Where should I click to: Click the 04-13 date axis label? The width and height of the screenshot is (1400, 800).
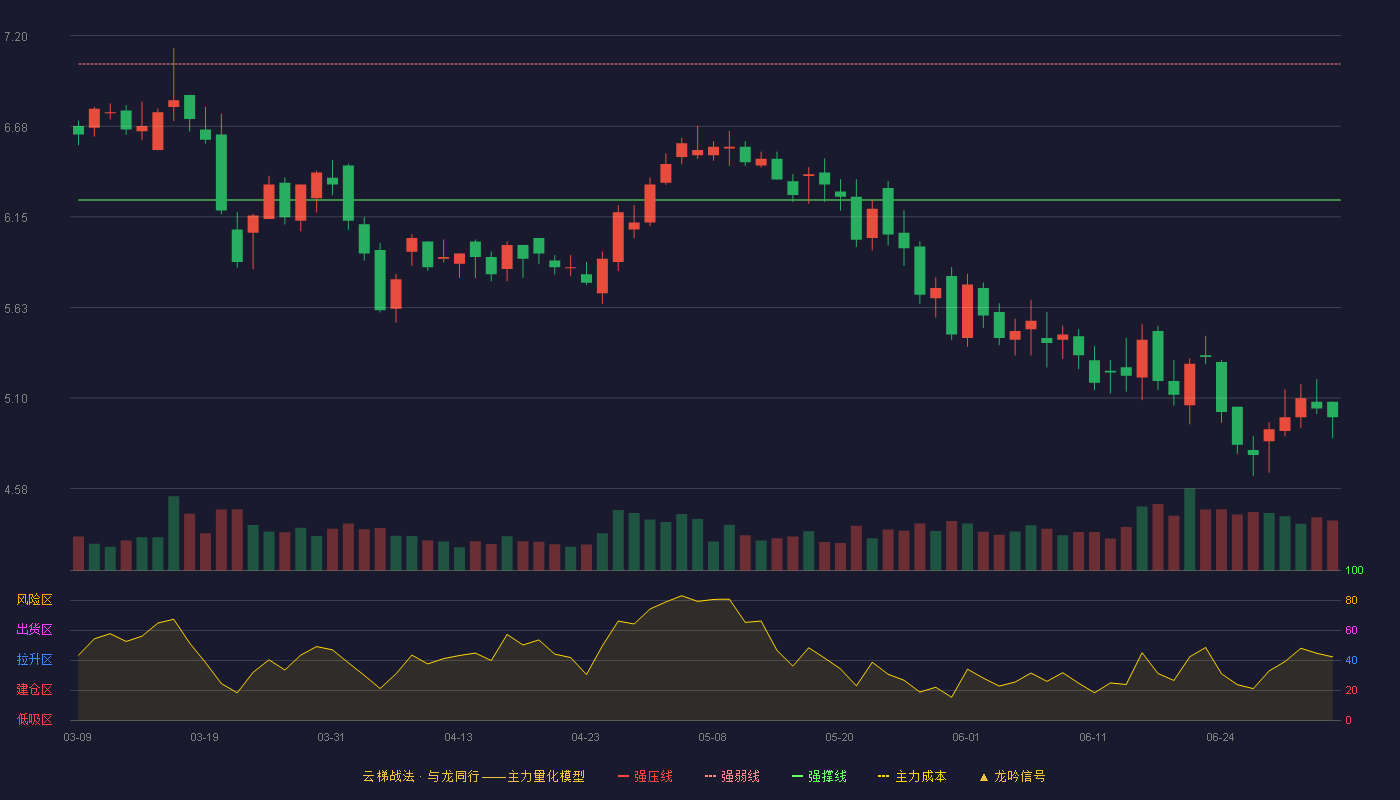point(458,737)
